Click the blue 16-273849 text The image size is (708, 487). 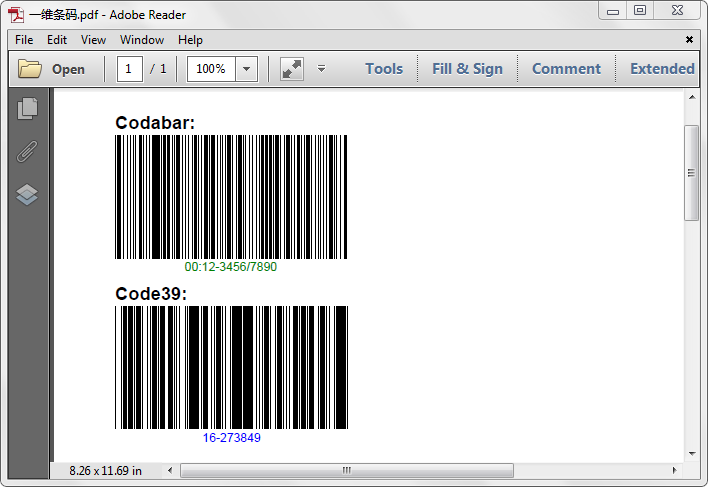[x=232, y=438]
